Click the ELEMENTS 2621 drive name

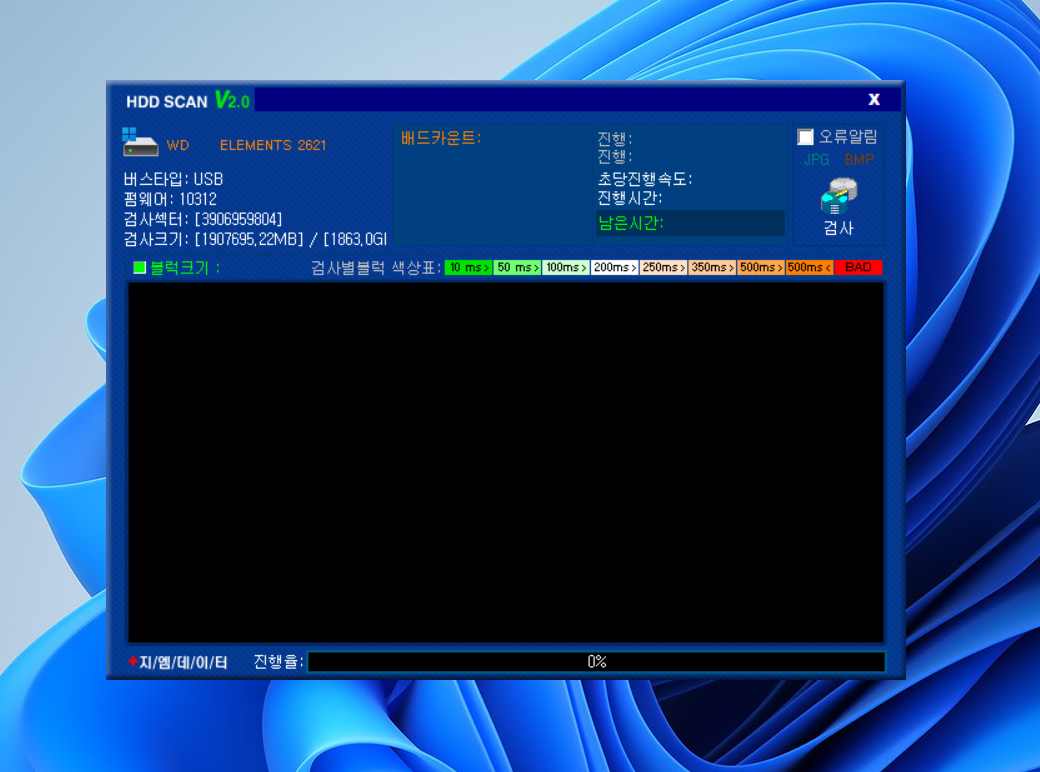coord(273,145)
